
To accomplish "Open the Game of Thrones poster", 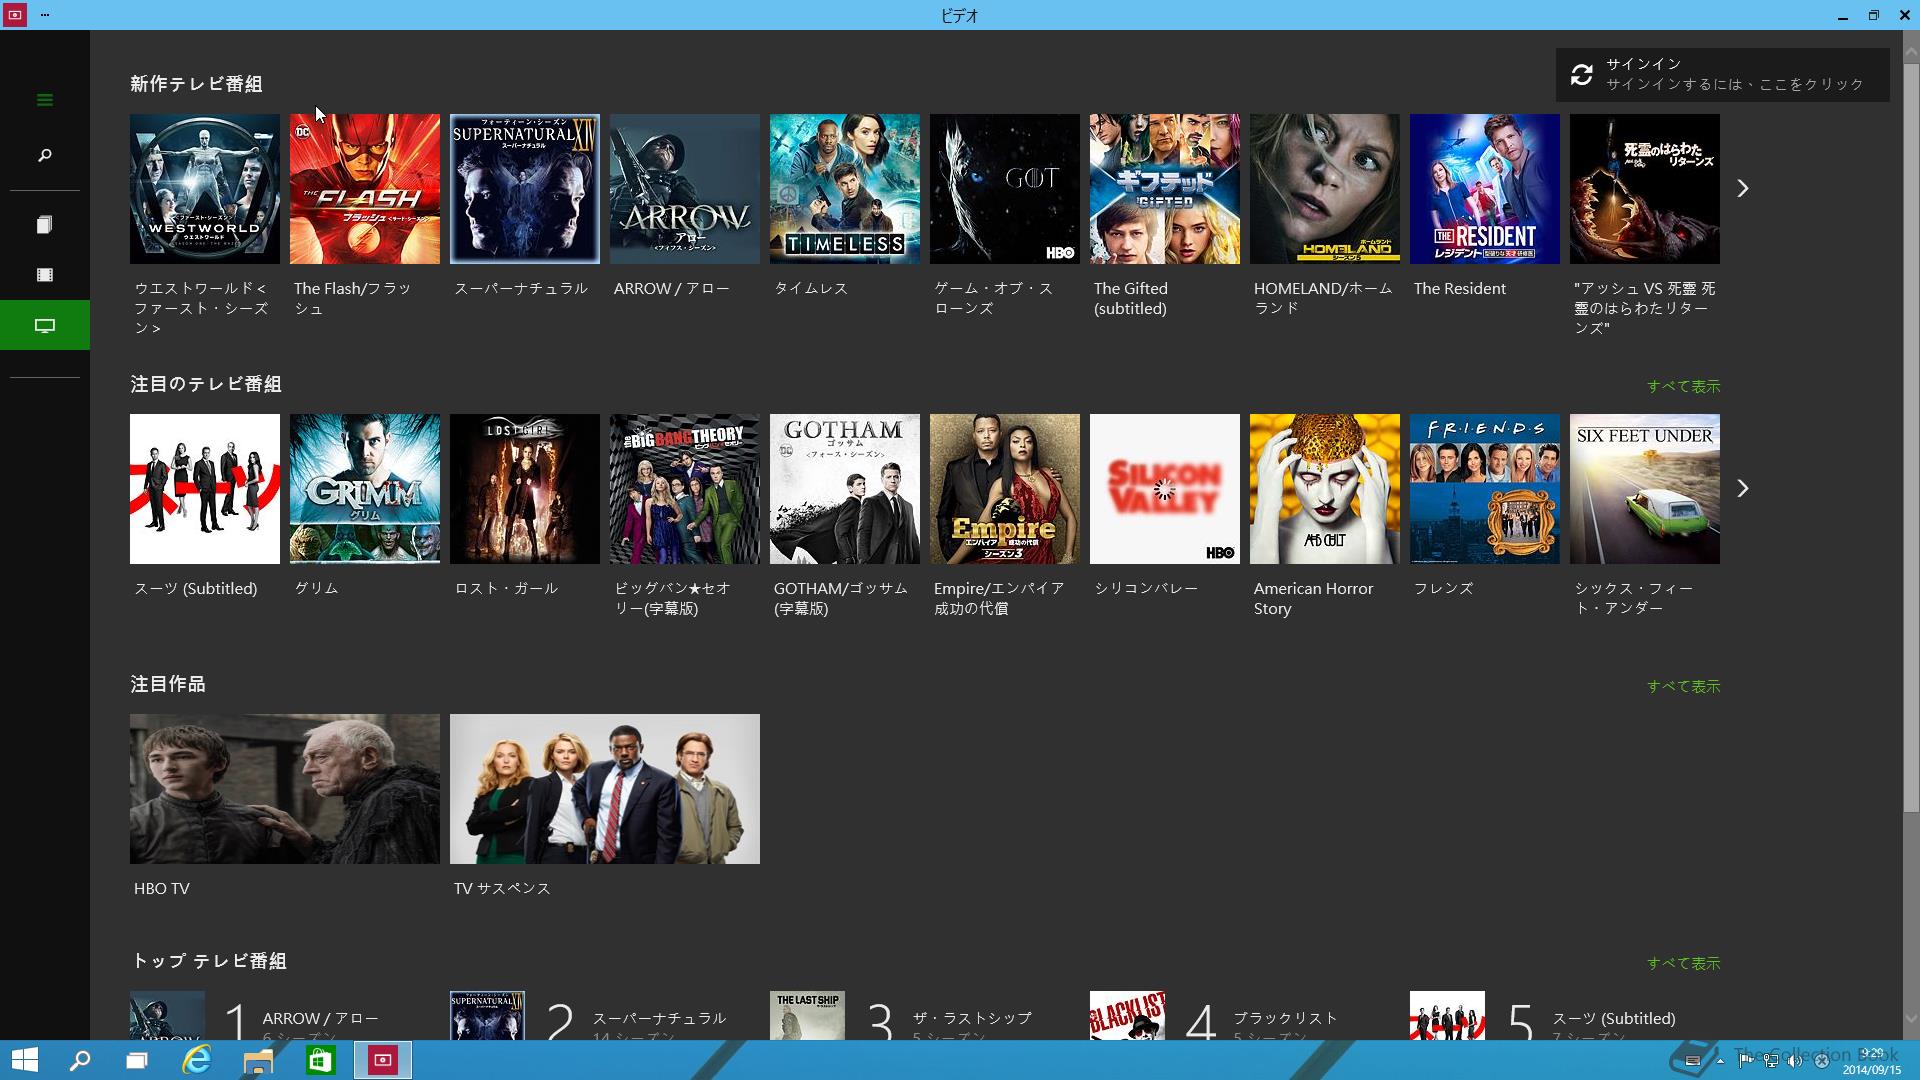I will (1005, 189).
